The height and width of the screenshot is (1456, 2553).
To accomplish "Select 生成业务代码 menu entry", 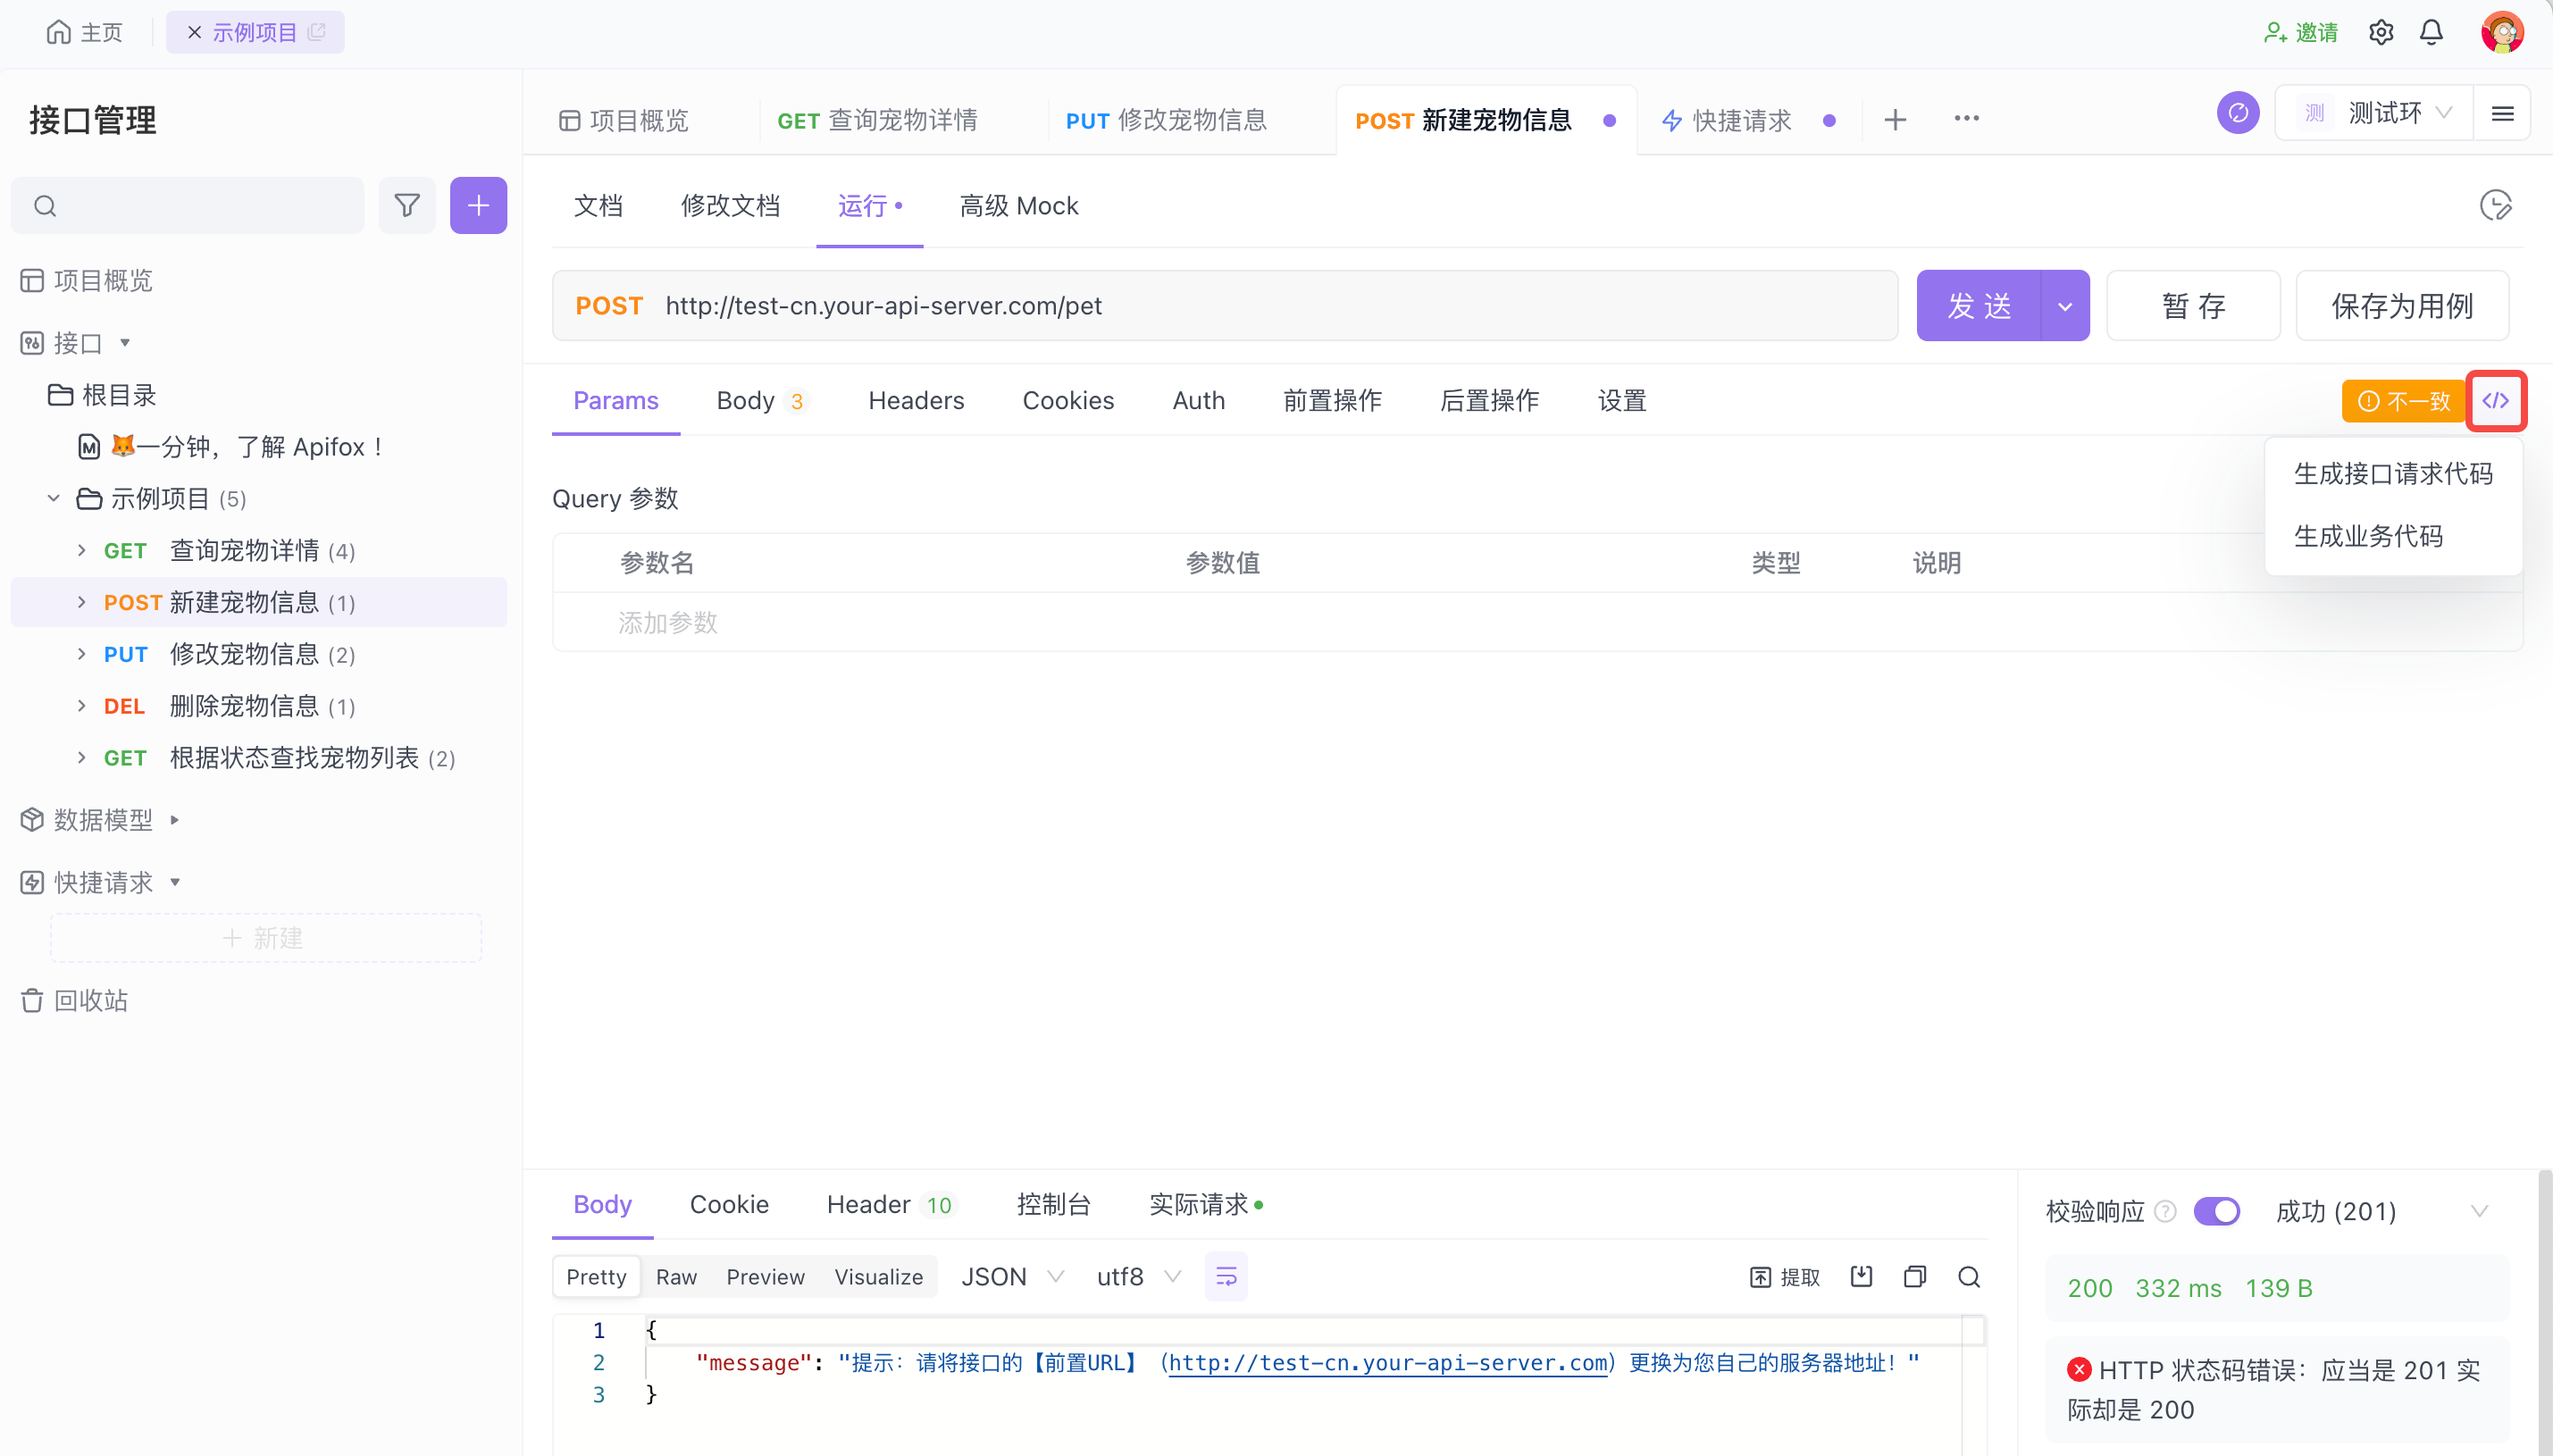I will pos(2368,536).
